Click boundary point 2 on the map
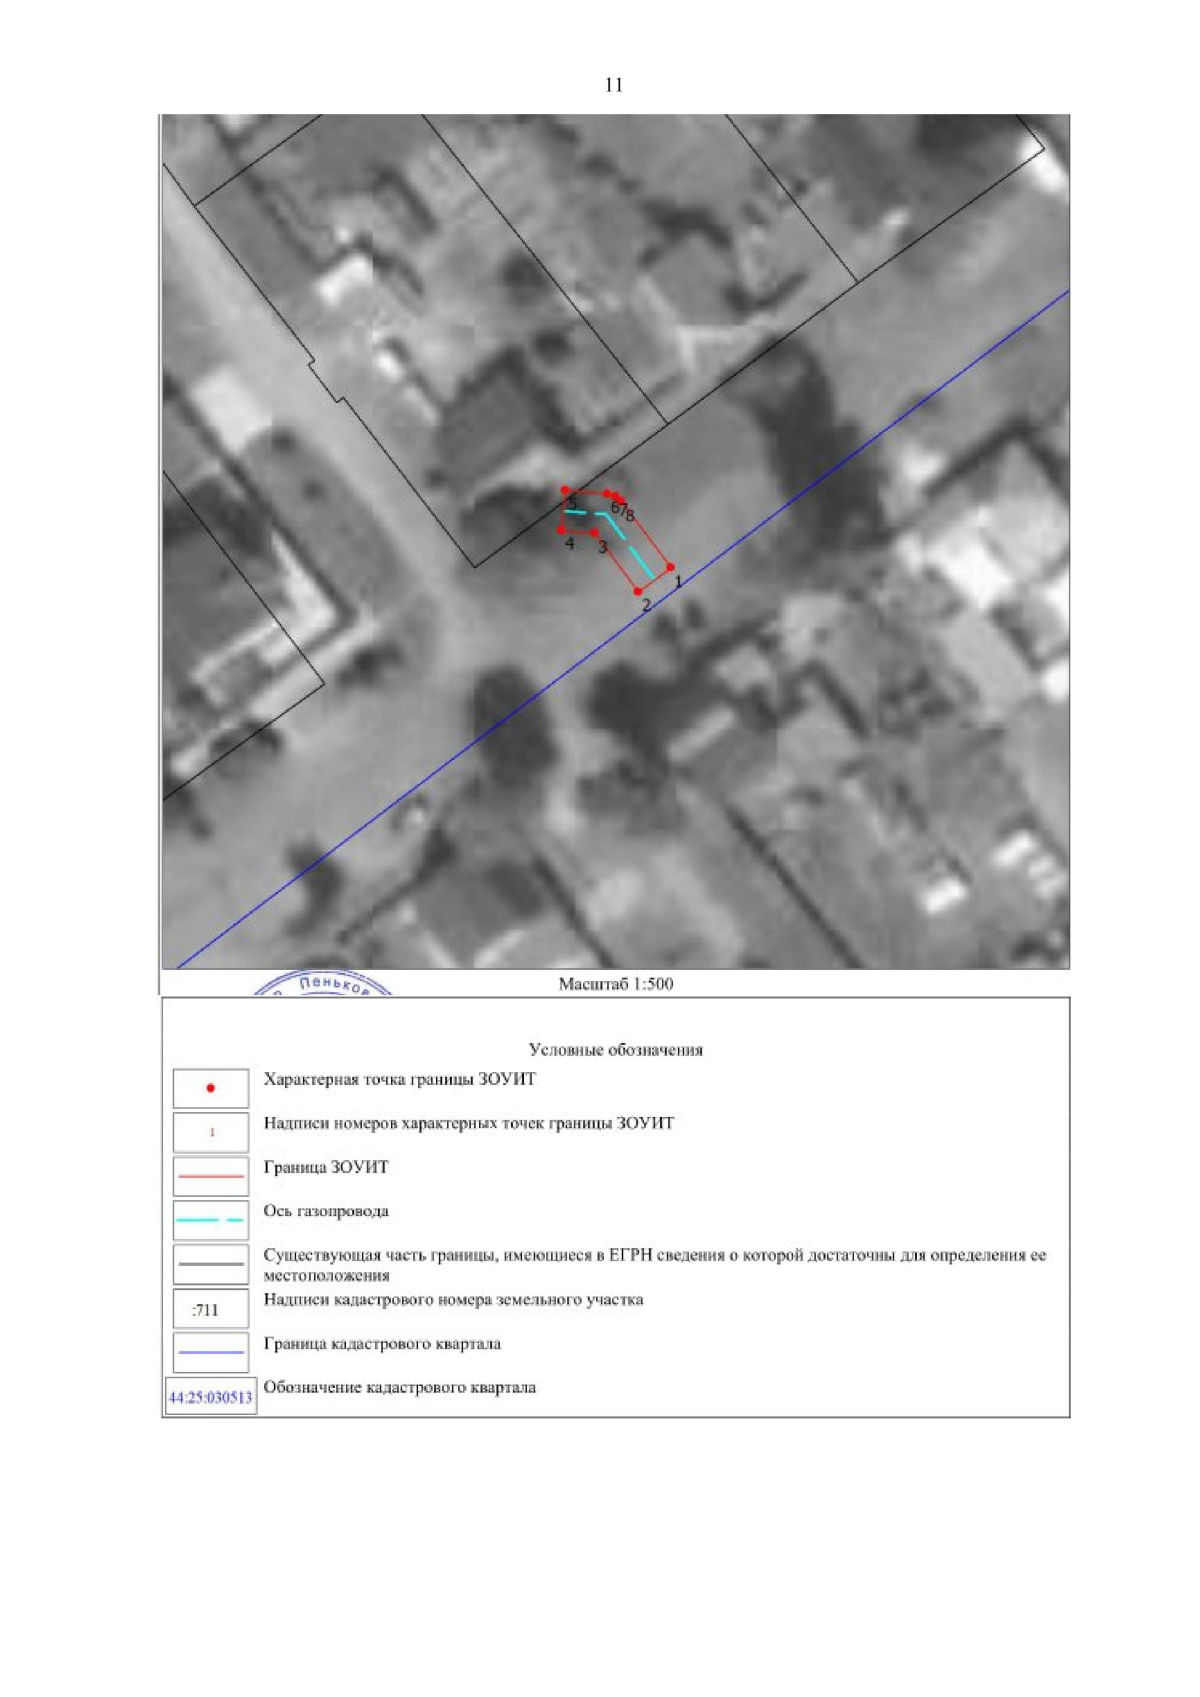The height and width of the screenshot is (1697, 1200). 638,592
